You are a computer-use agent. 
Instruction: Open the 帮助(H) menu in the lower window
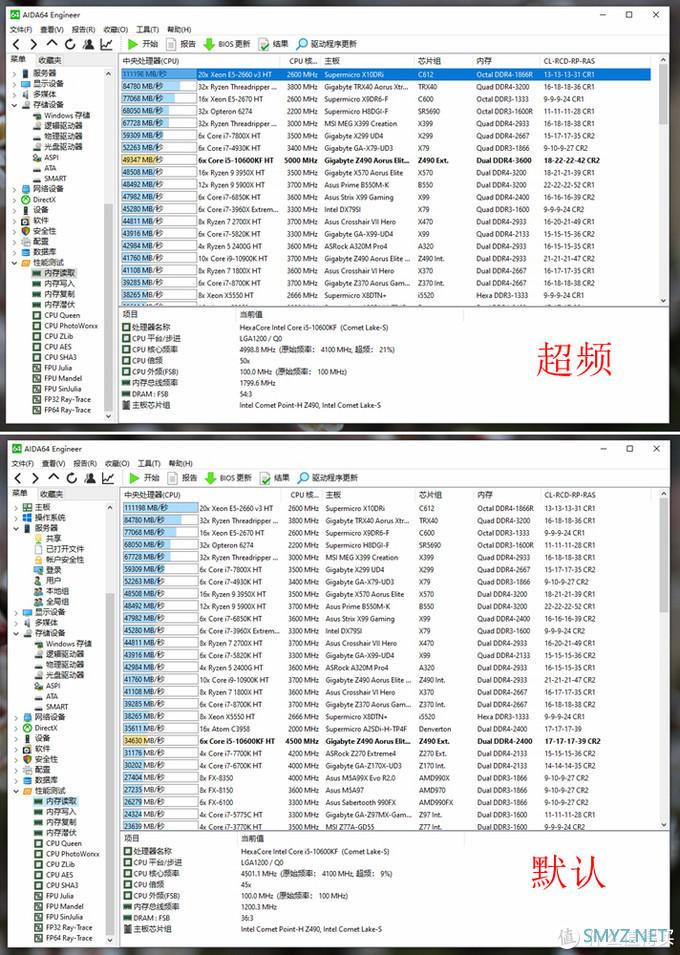[180, 463]
